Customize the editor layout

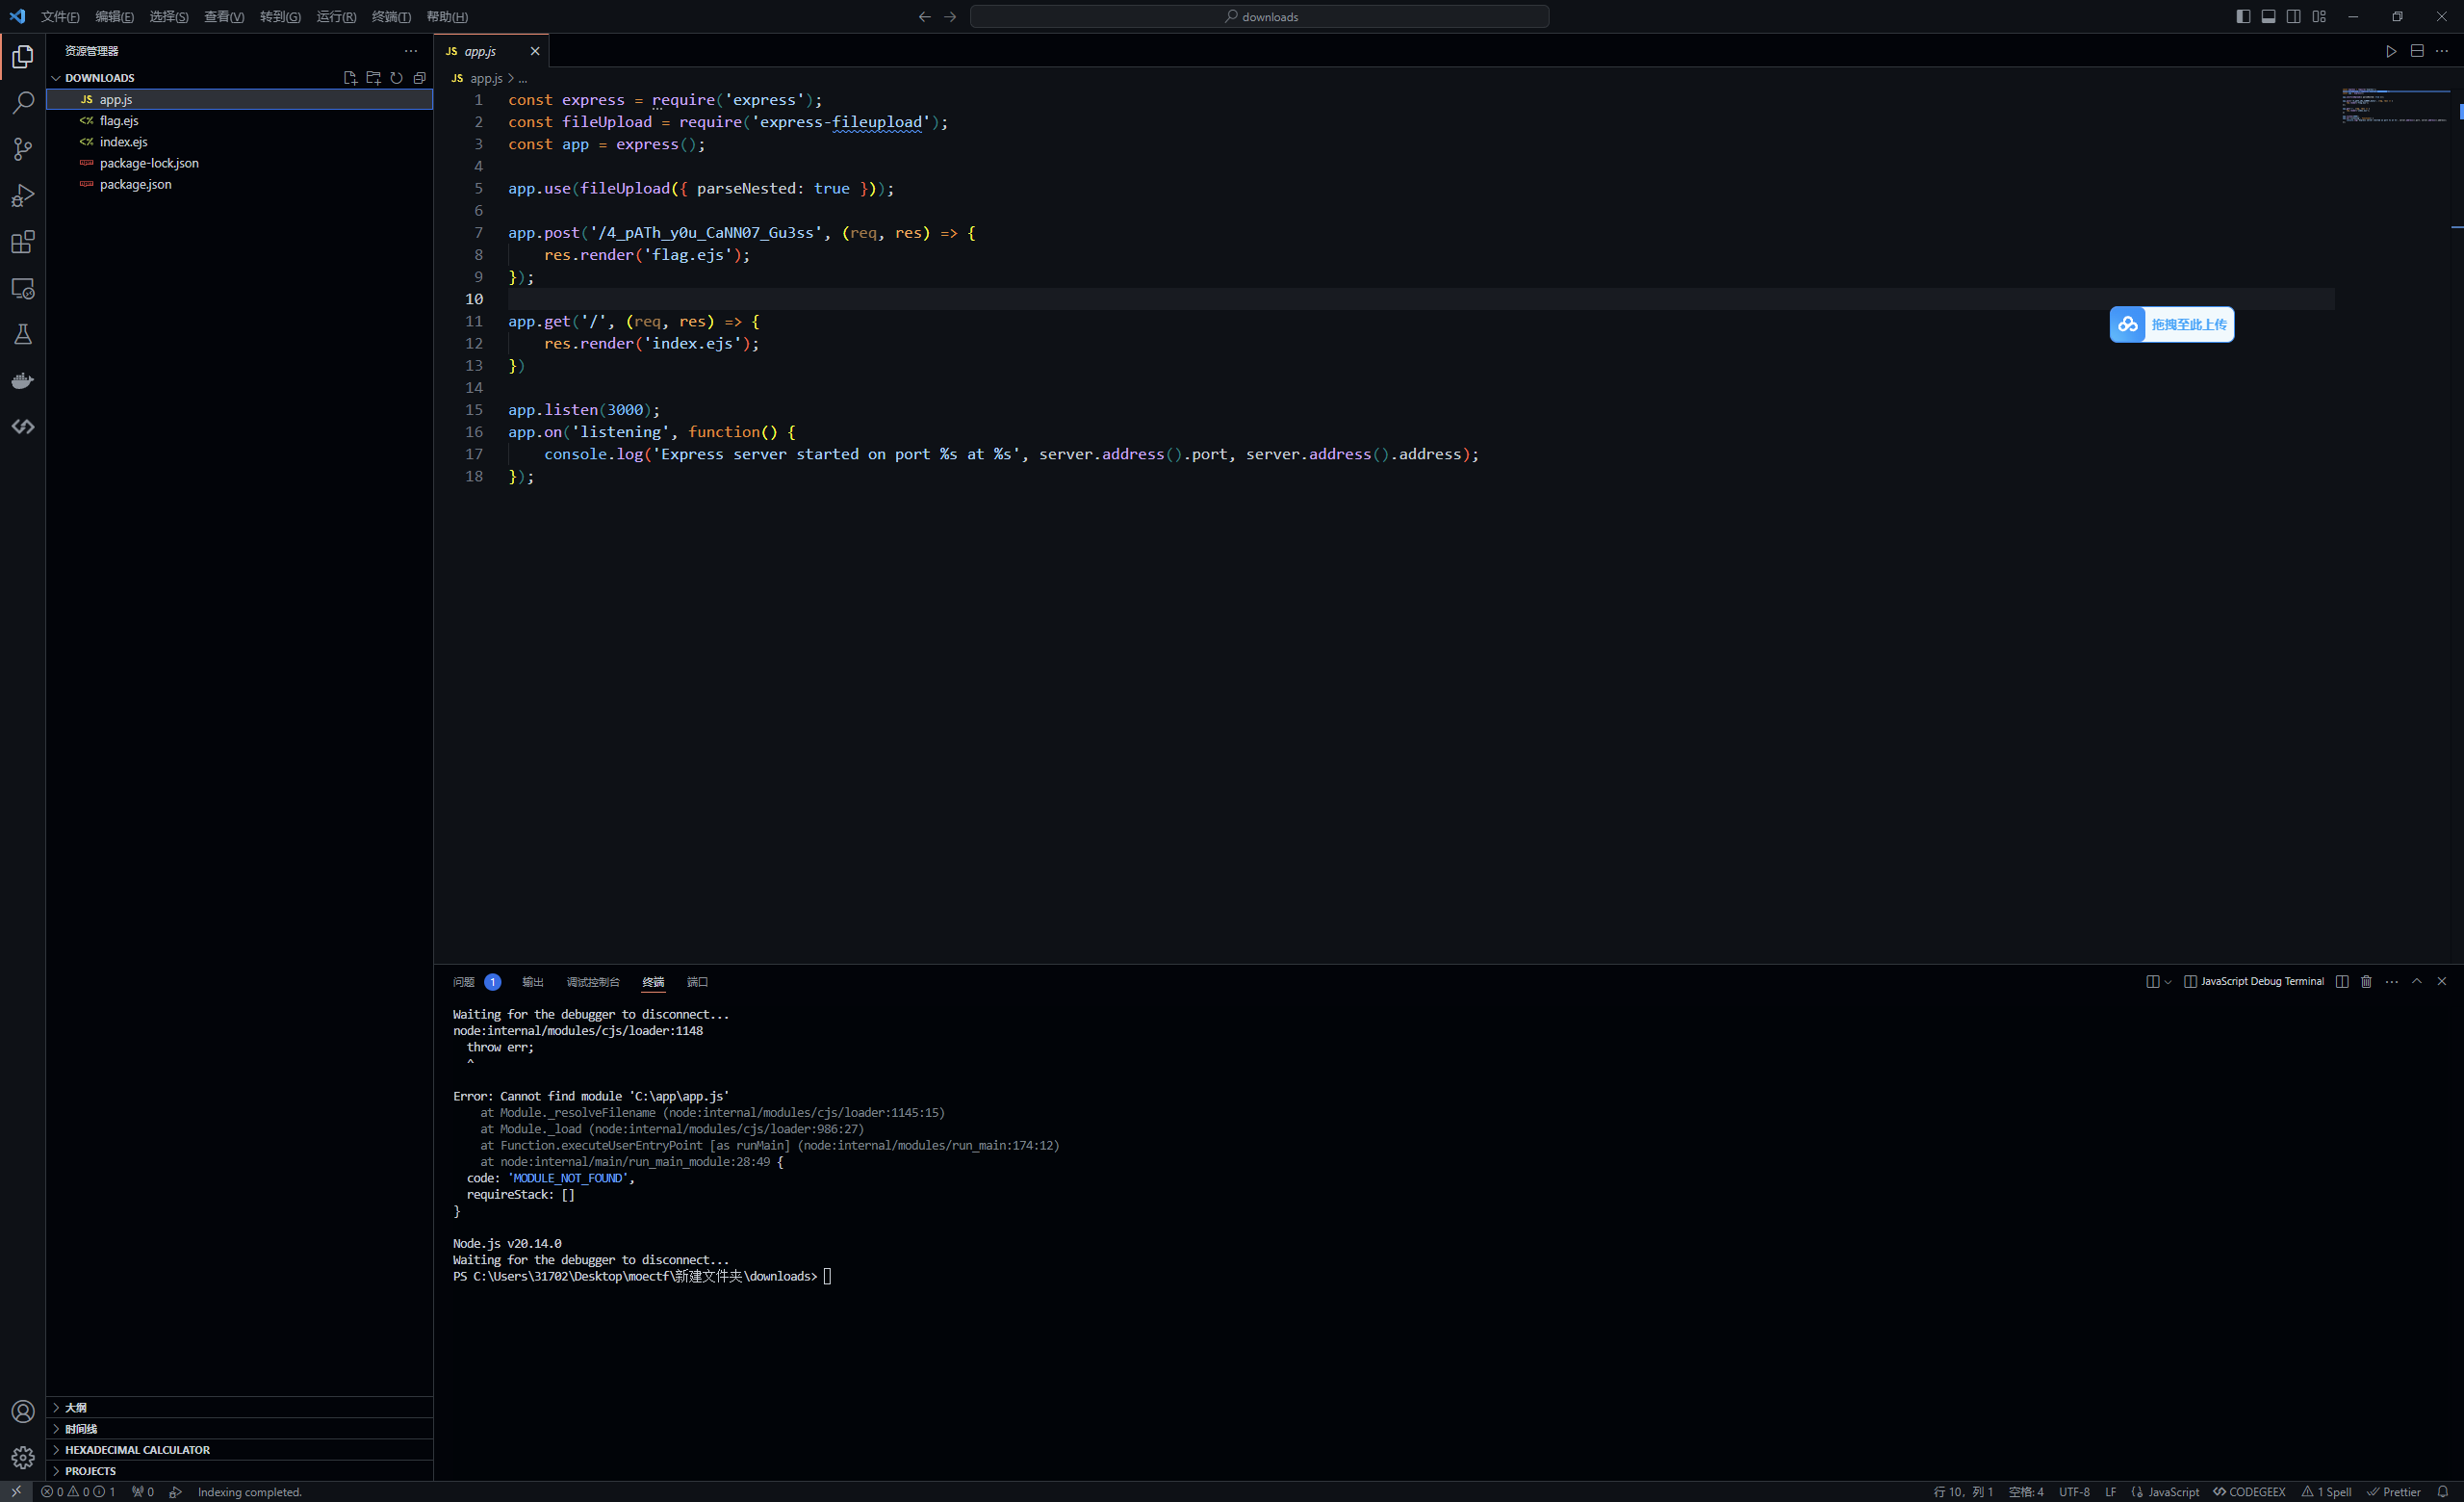point(2319,17)
